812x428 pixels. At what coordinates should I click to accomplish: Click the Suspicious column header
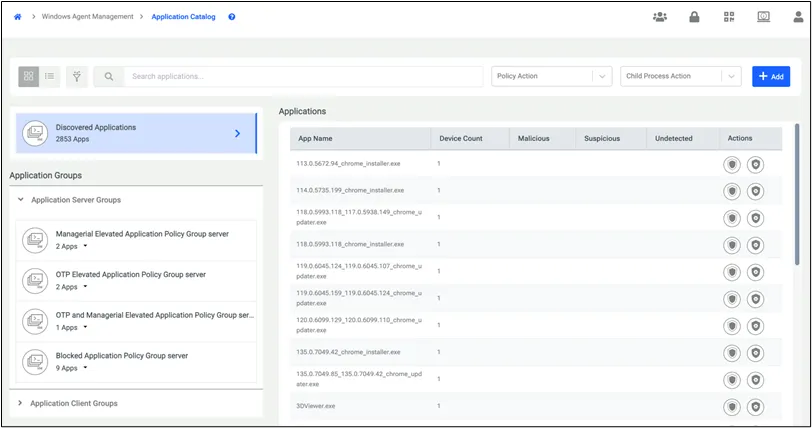(x=611, y=138)
